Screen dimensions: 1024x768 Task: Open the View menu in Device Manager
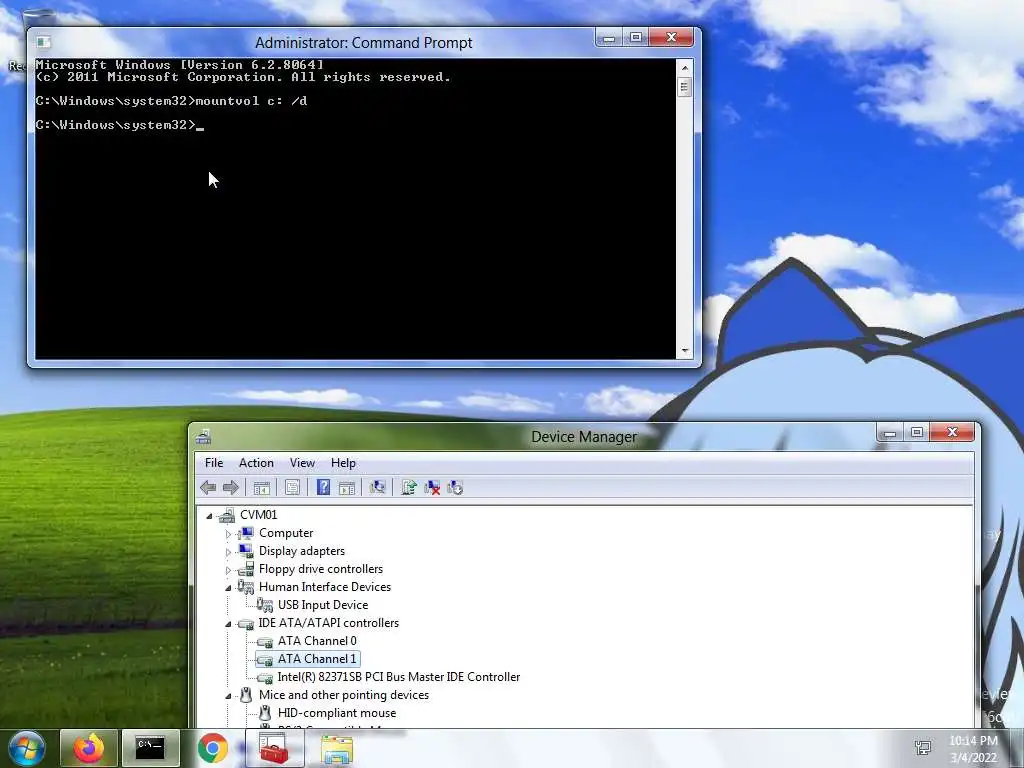click(x=302, y=463)
